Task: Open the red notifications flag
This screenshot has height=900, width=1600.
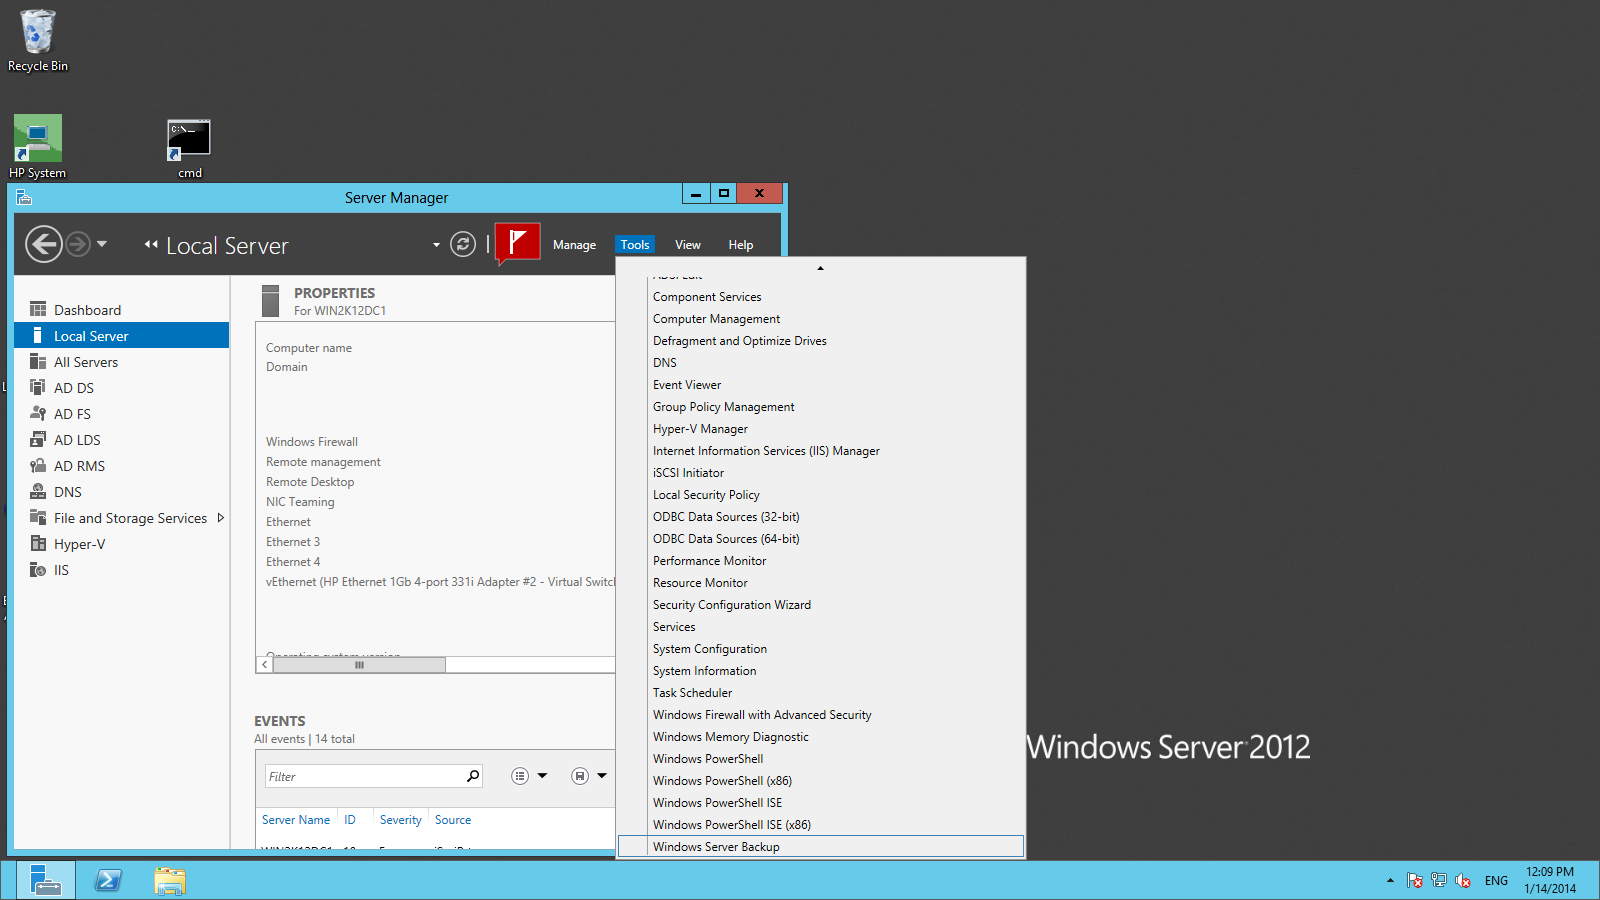Action: 518,243
